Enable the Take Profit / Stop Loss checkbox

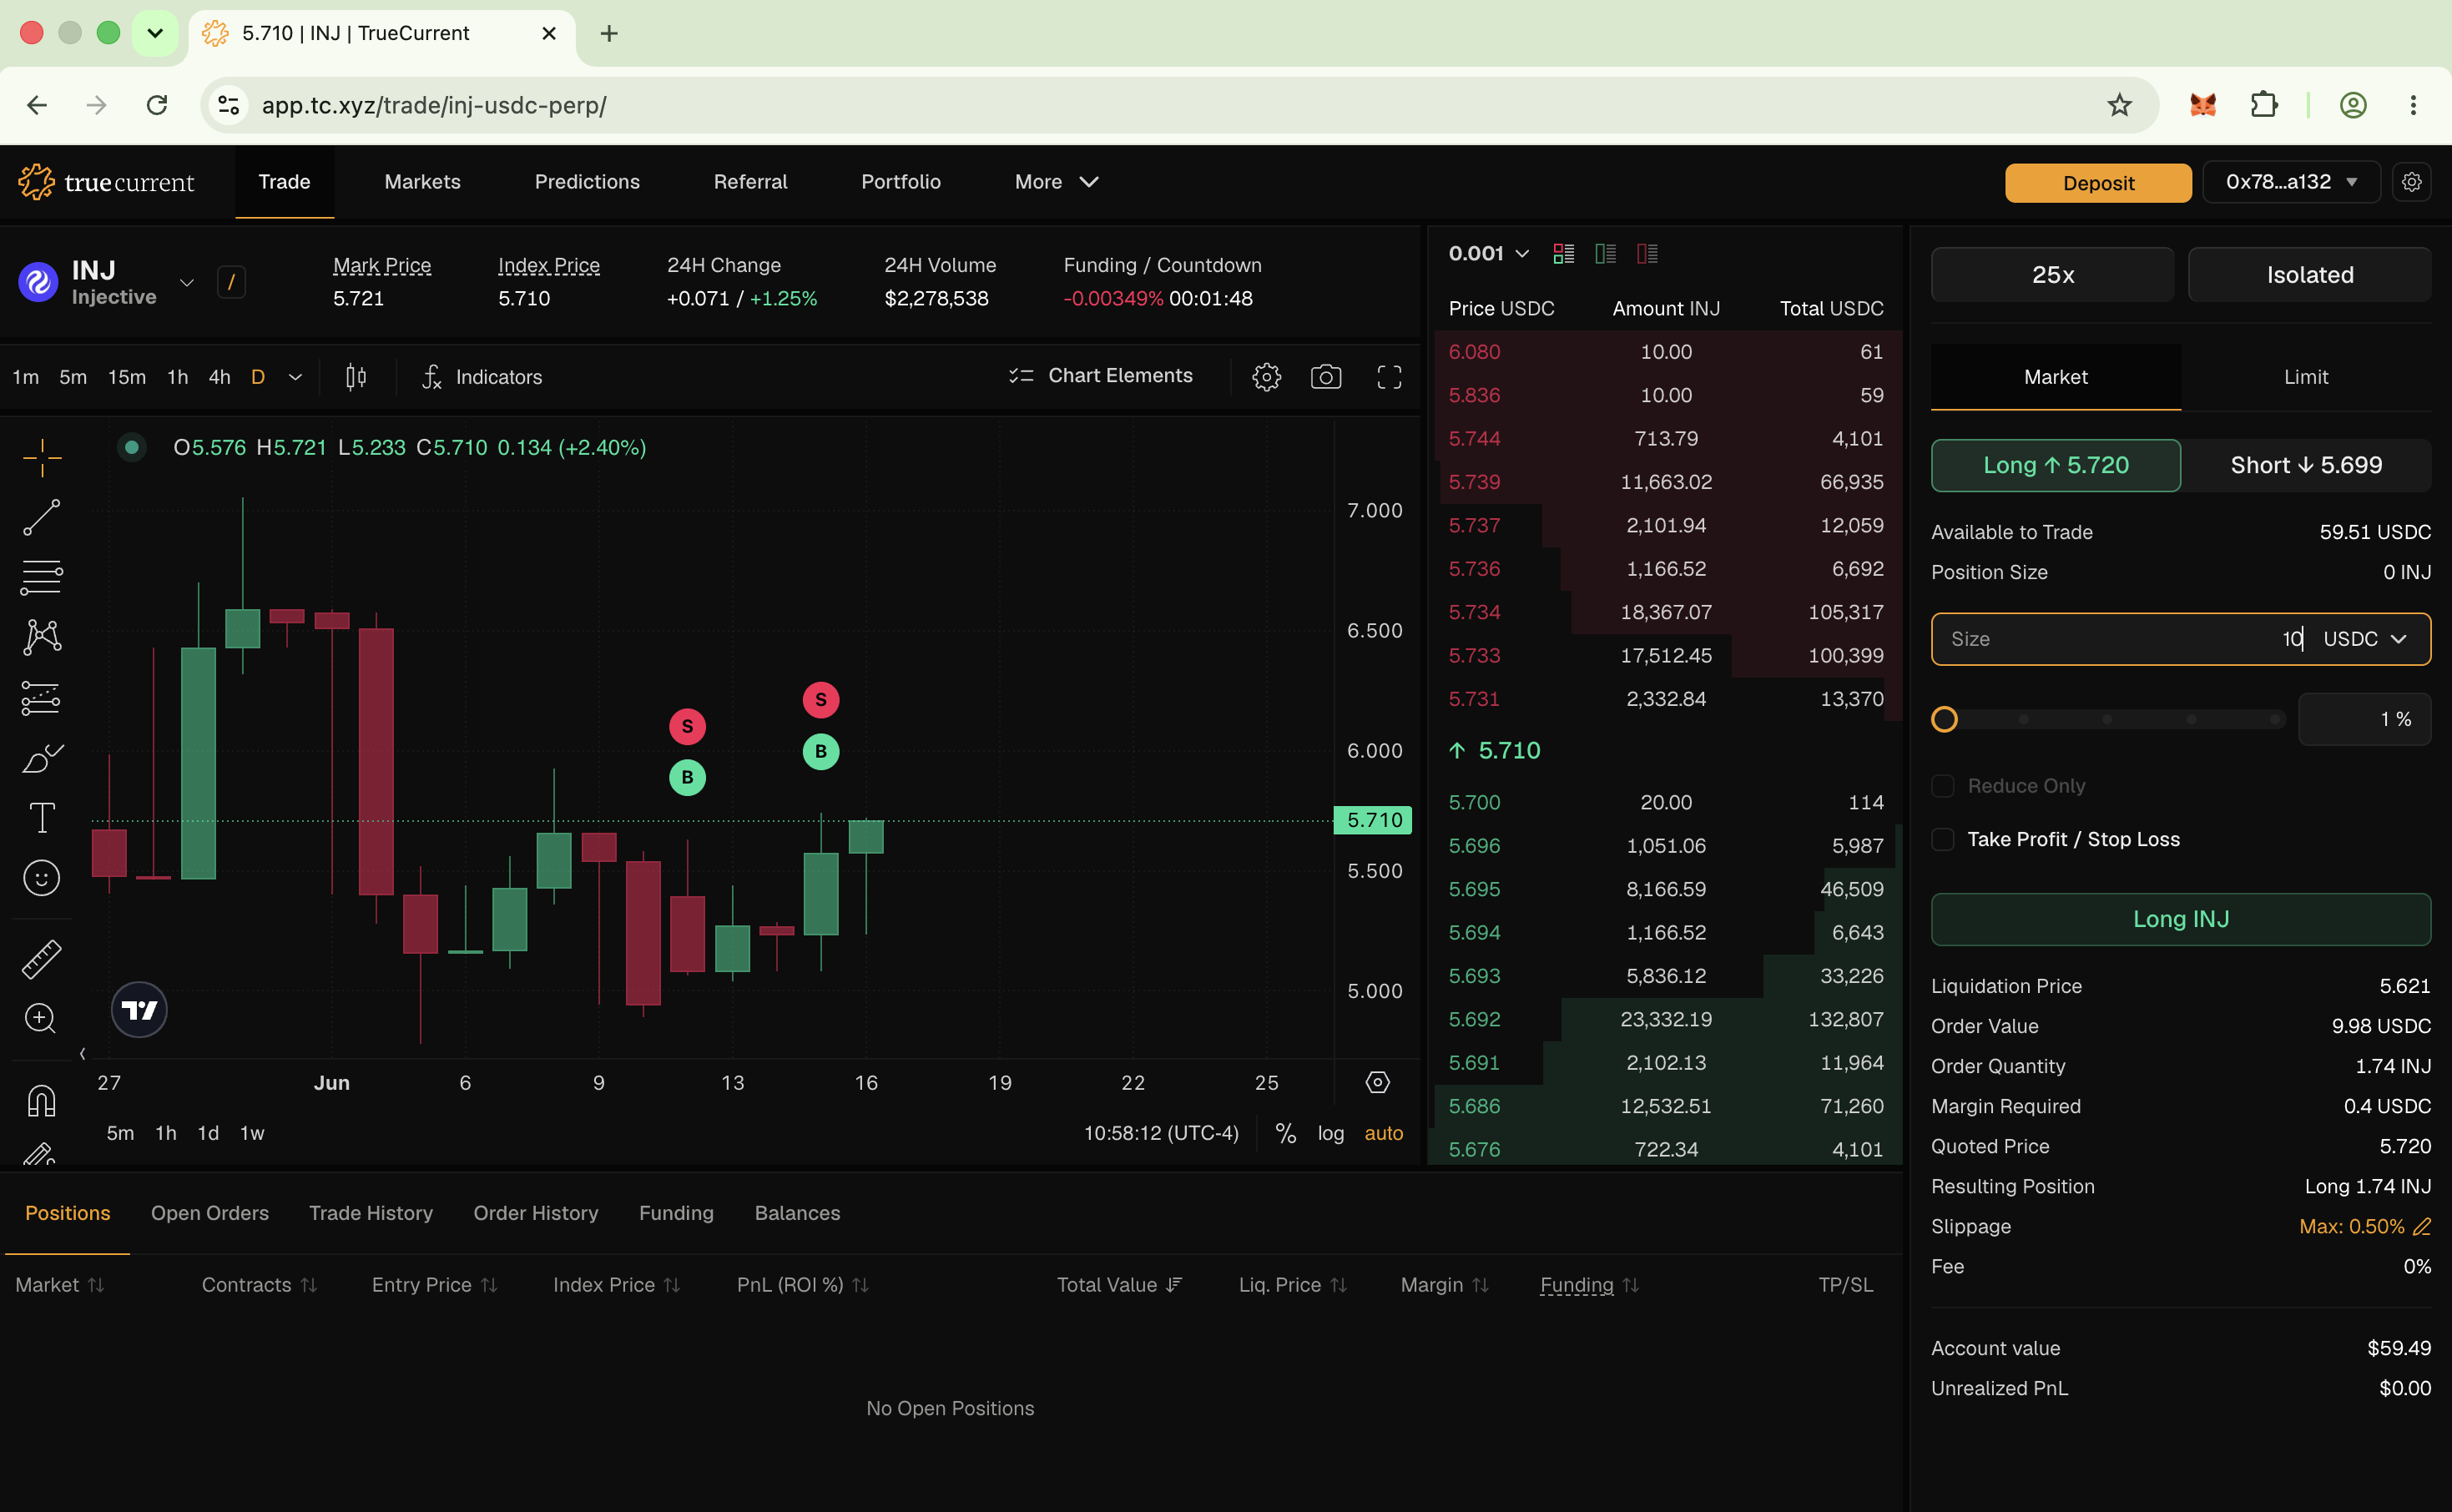[1942, 839]
